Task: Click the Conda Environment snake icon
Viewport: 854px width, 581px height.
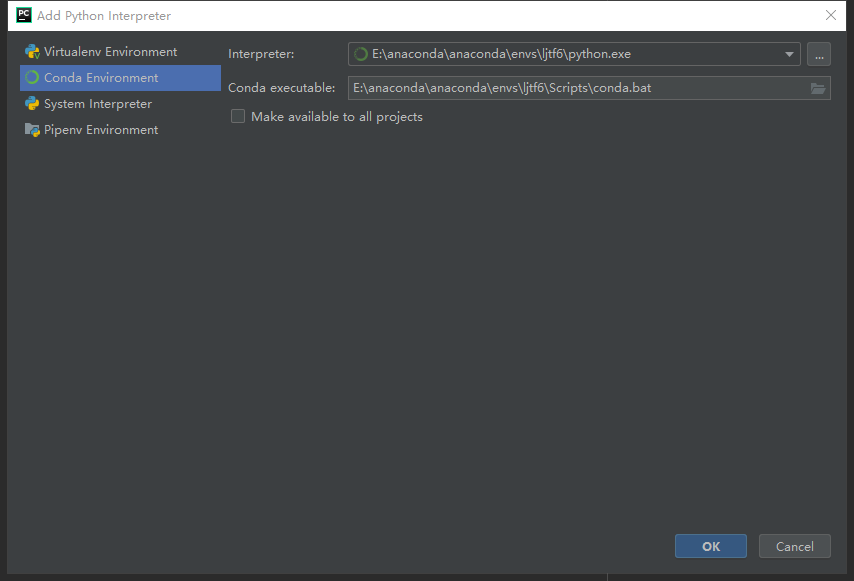Action: pos(33,77)
